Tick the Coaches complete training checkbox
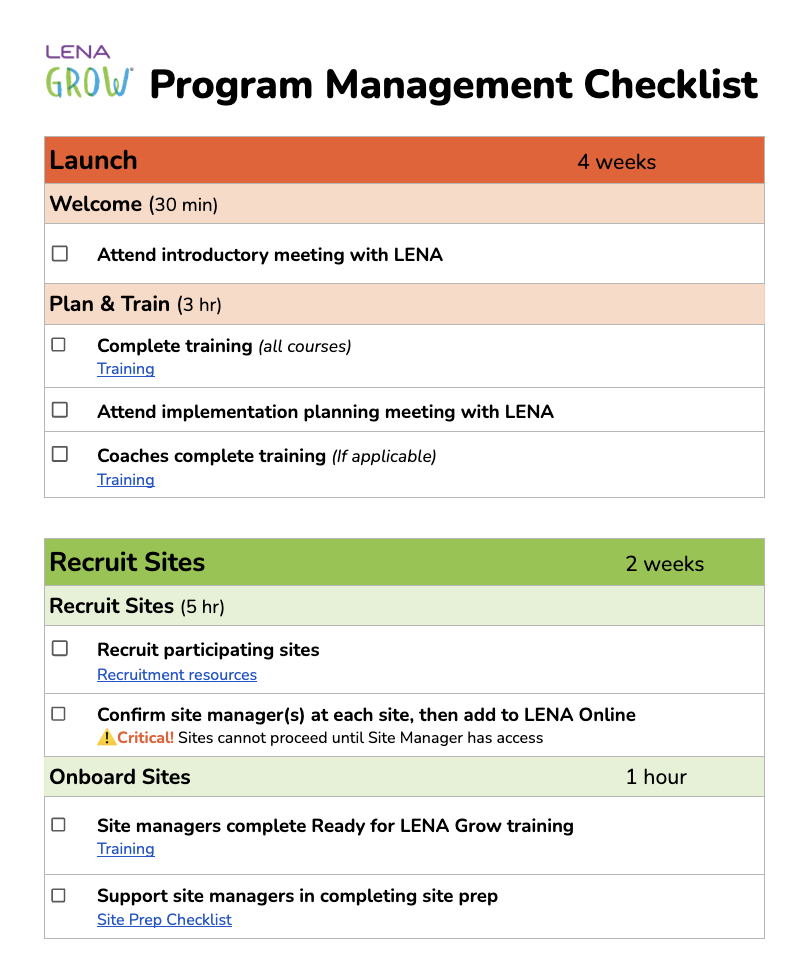 (x=60, y=454)
